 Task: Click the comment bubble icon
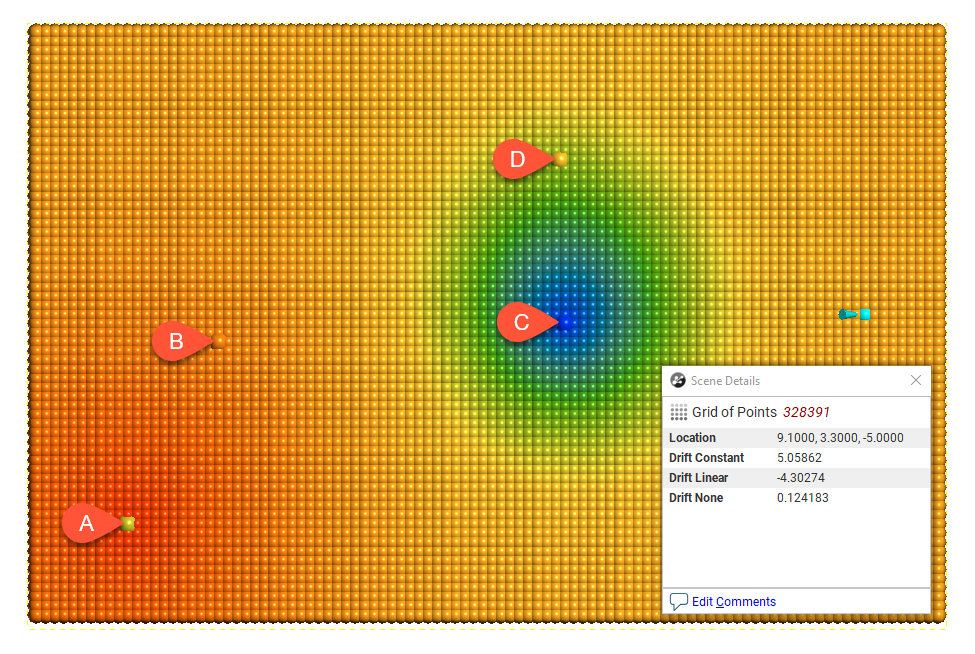(678, 601)
